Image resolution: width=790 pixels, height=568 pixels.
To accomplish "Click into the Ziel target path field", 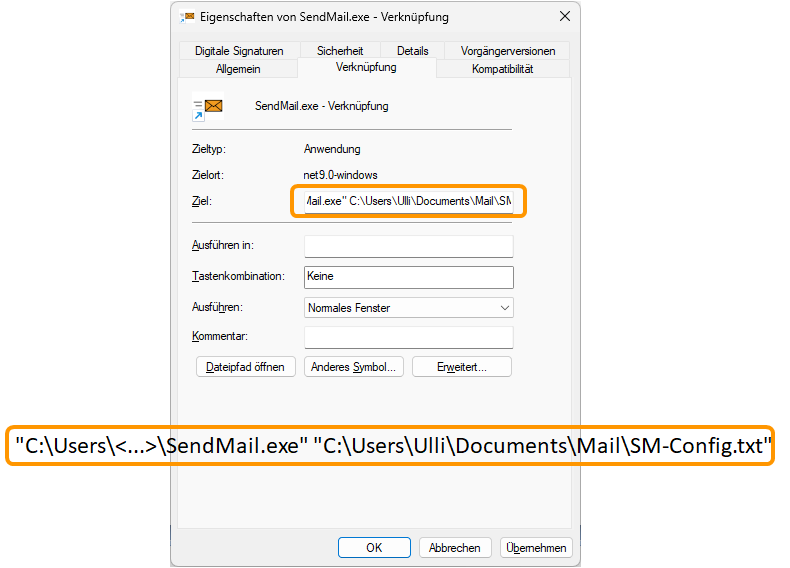I will click(408, 202).
